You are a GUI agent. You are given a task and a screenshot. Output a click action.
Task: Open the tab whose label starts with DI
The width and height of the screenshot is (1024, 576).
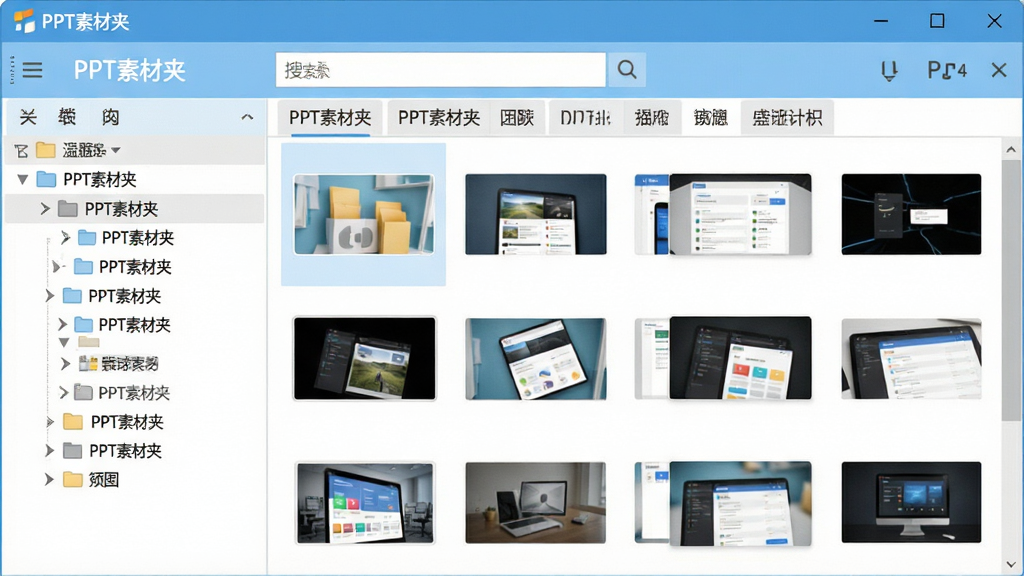coord(586,118)
